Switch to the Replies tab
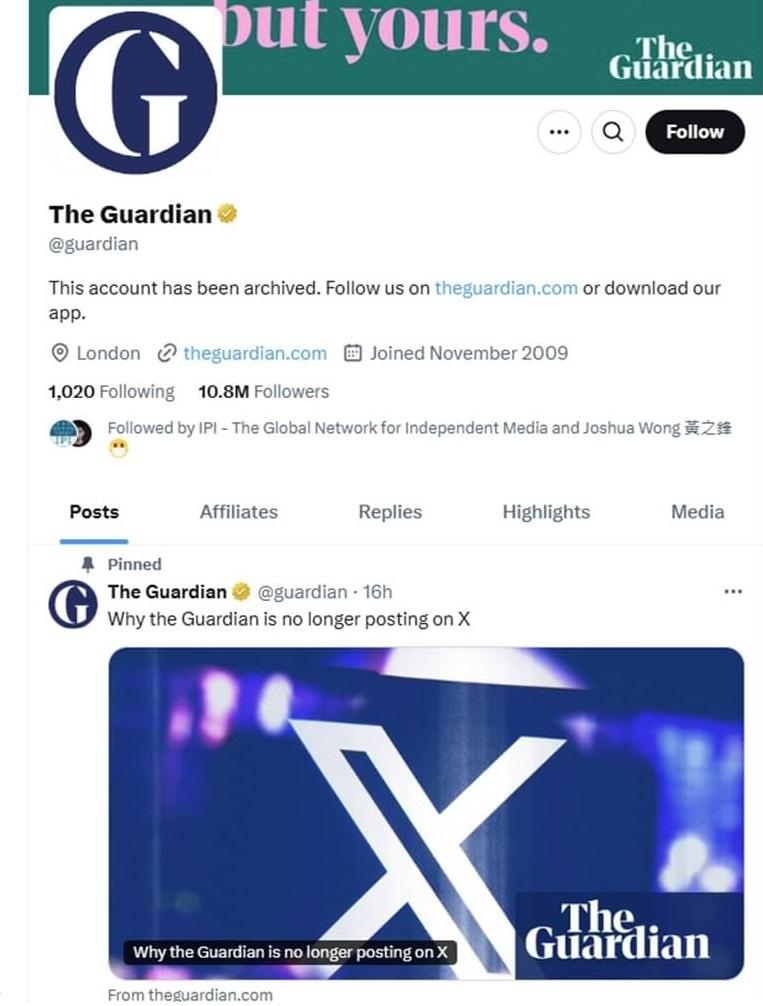Image resolution: width=763 pixels, height=1006 pixels. (x=390, y=512)
